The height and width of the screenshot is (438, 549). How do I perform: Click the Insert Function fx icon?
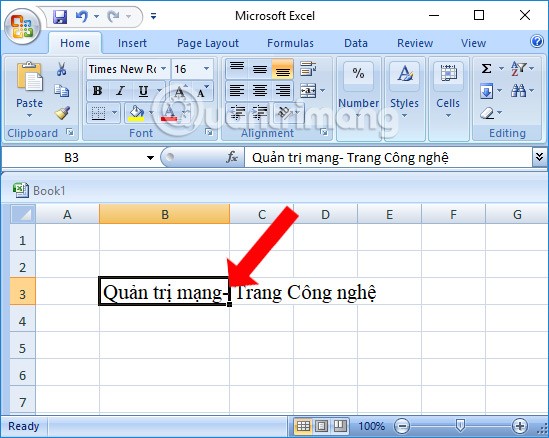coord(232,157)
